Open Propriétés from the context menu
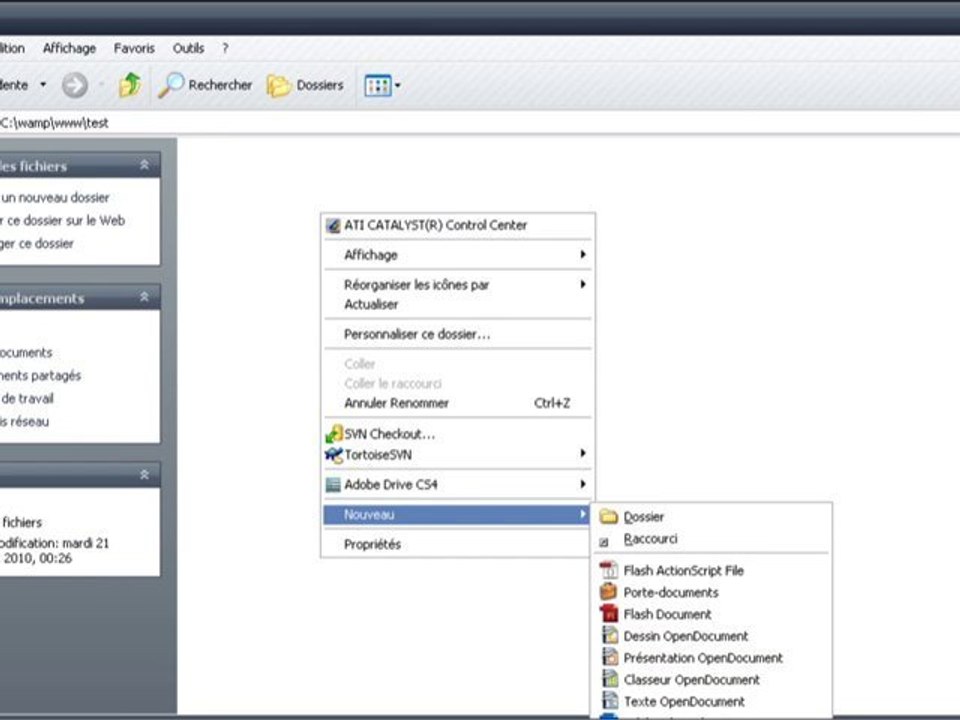The height and width of the screenshot is (720, 960). click(x=457, y=544)
